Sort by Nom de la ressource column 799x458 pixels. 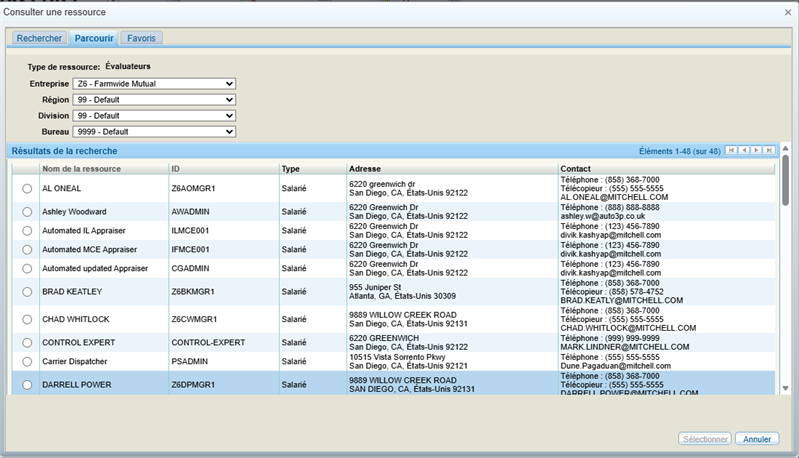[81, 169]
